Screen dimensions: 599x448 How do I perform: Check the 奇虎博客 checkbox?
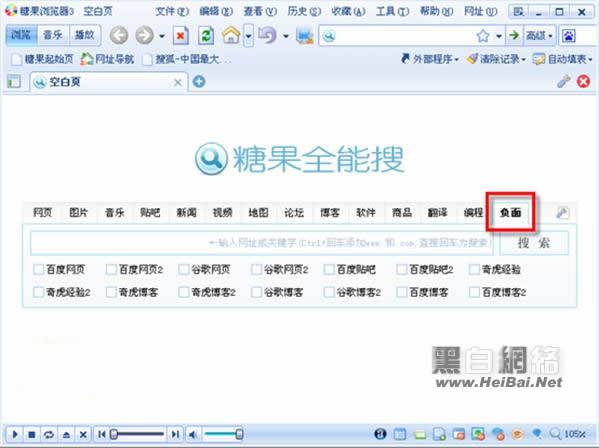111,293
